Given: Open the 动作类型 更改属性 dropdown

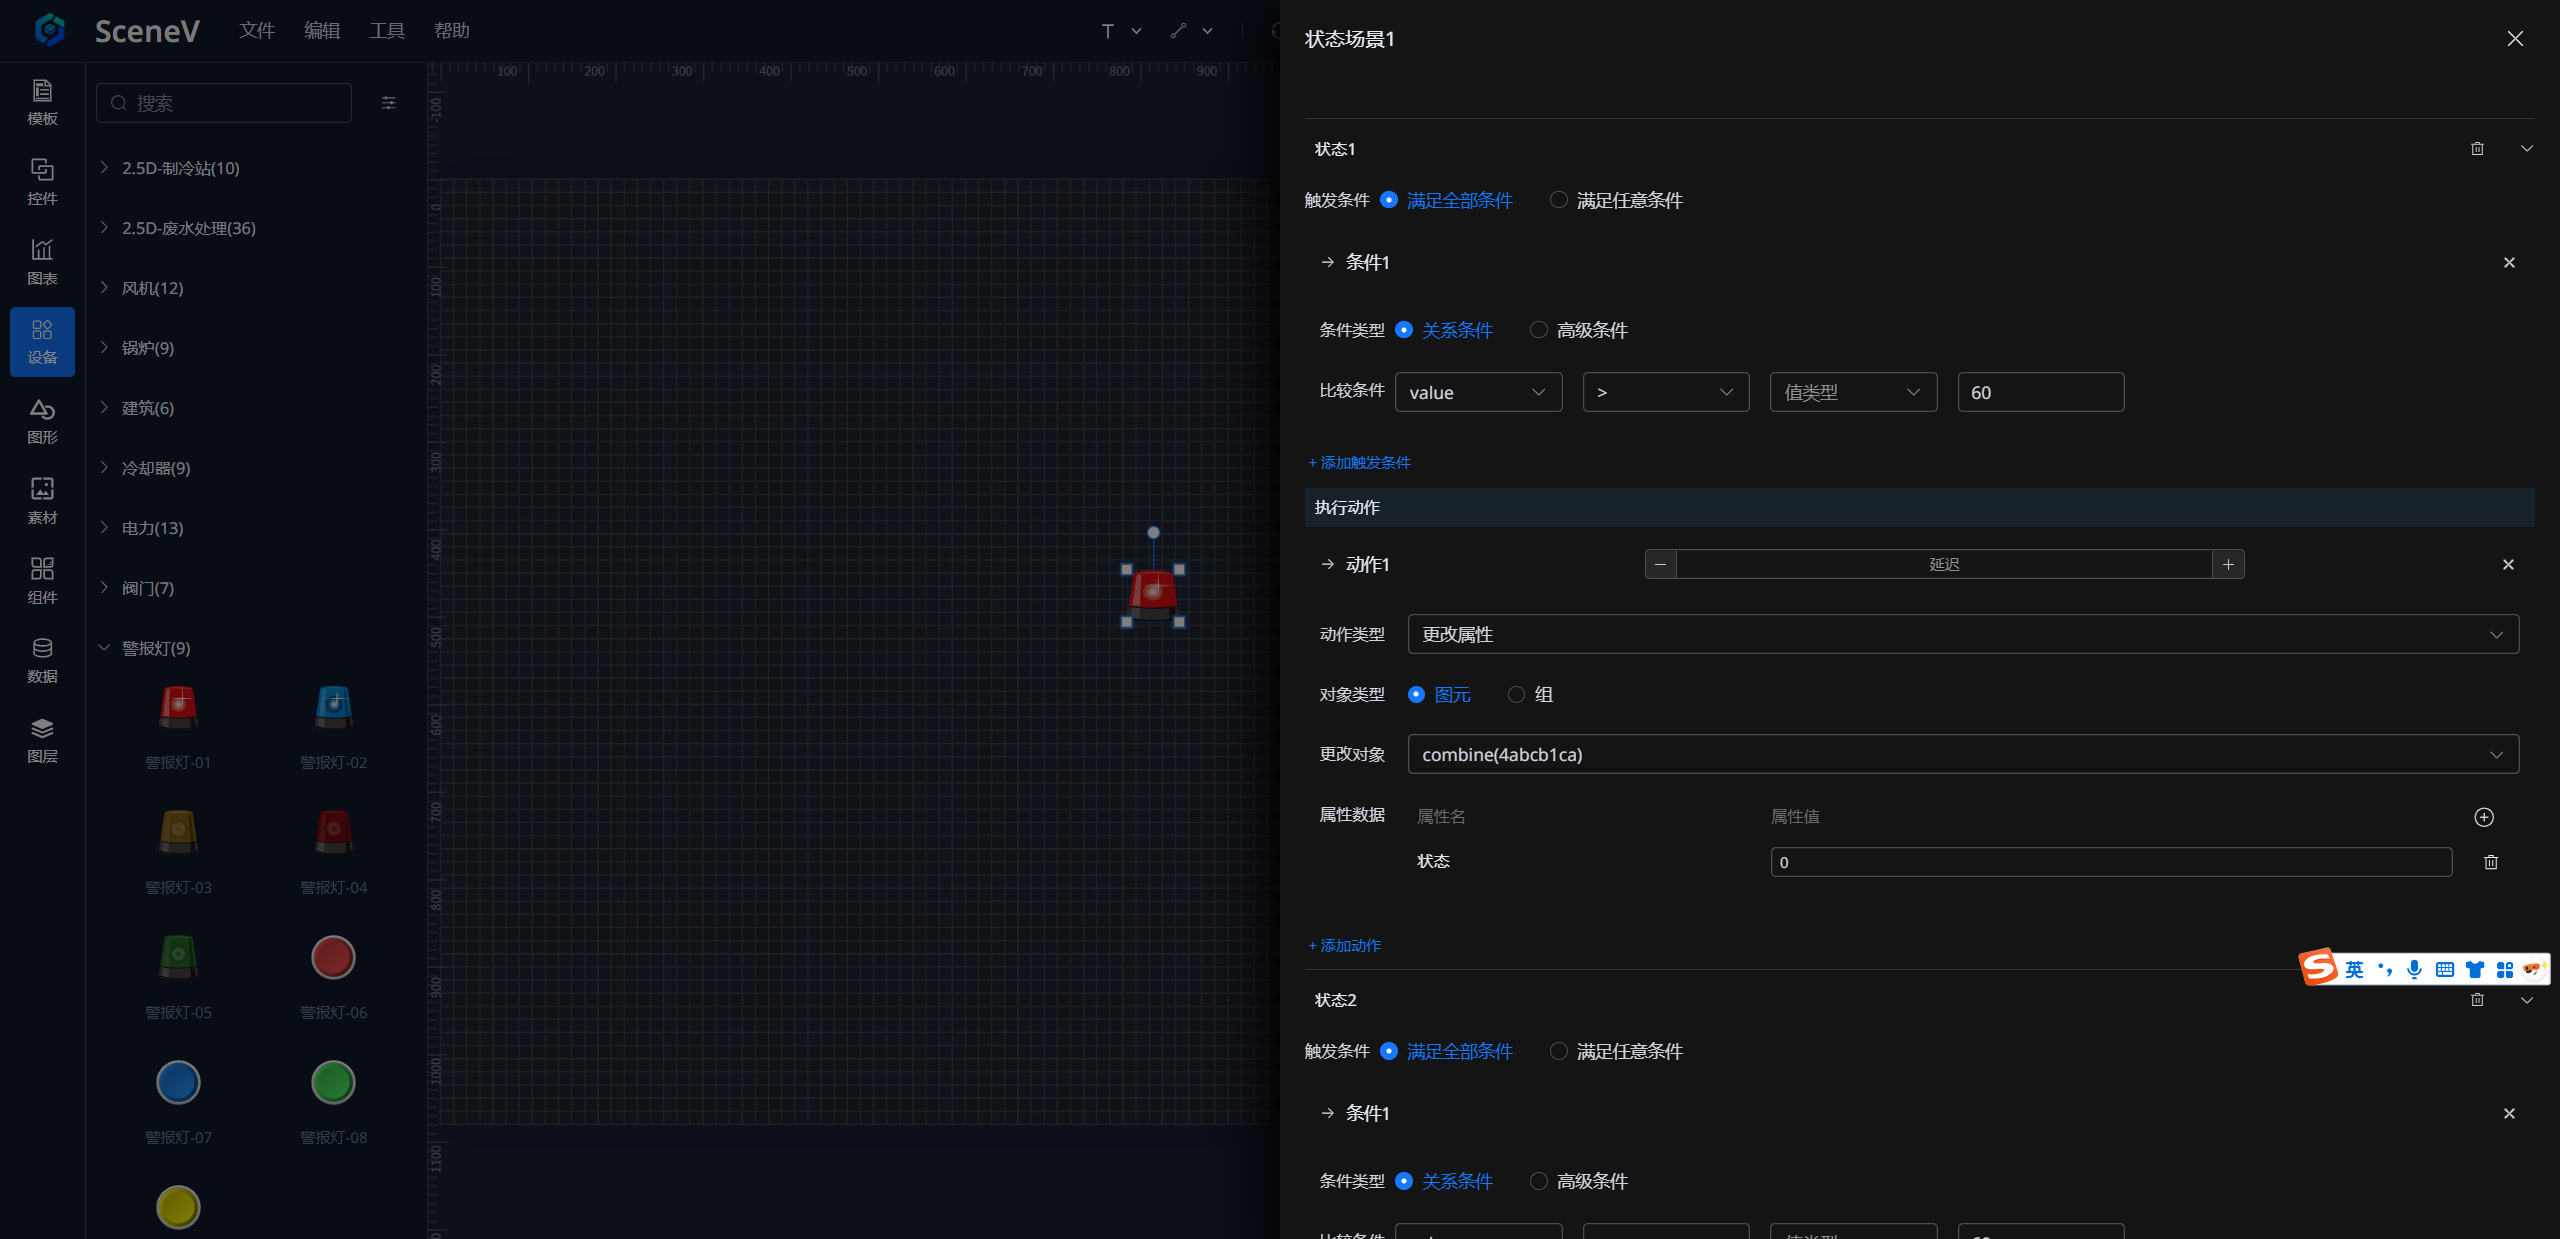Looking at the screenshot, I should pos(1962,635).
